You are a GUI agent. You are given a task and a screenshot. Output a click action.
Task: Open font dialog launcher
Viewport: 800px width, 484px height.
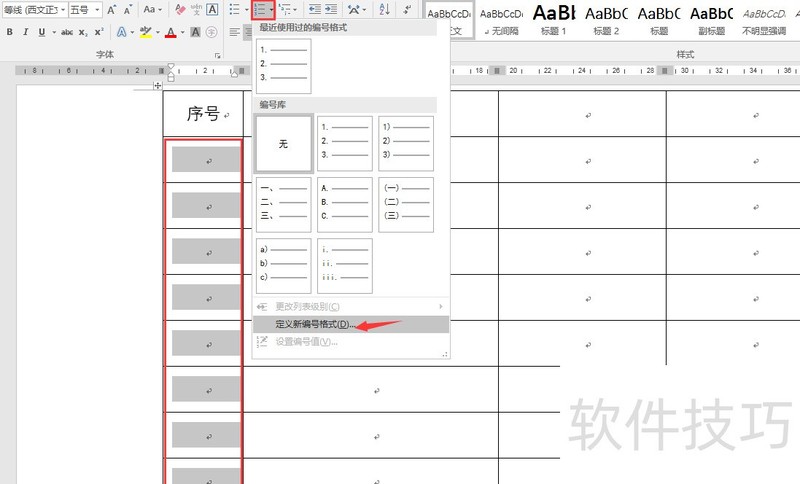click(218, 55)
